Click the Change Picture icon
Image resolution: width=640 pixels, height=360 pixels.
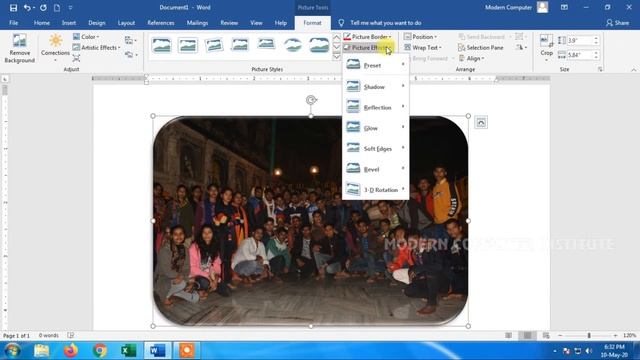(x=130, y=40)
